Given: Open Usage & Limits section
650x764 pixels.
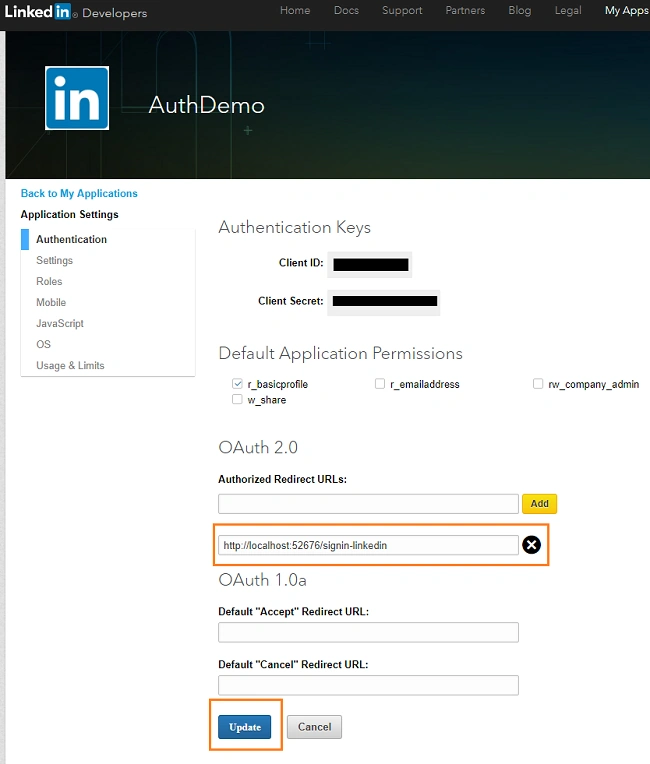Looking at the screenshot, I should [70, 365].
